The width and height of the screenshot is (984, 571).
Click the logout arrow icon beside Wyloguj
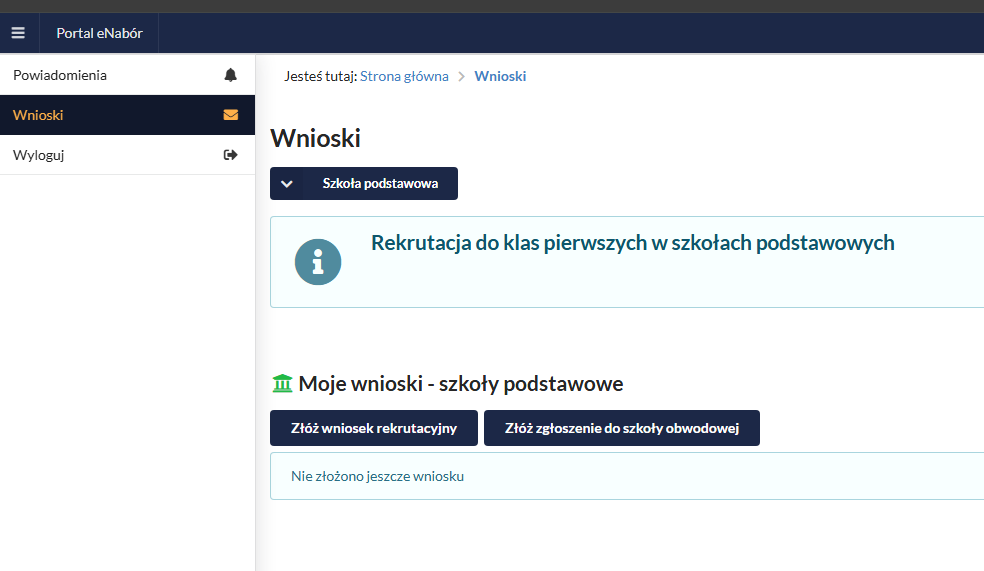click(x=231, y=155)
